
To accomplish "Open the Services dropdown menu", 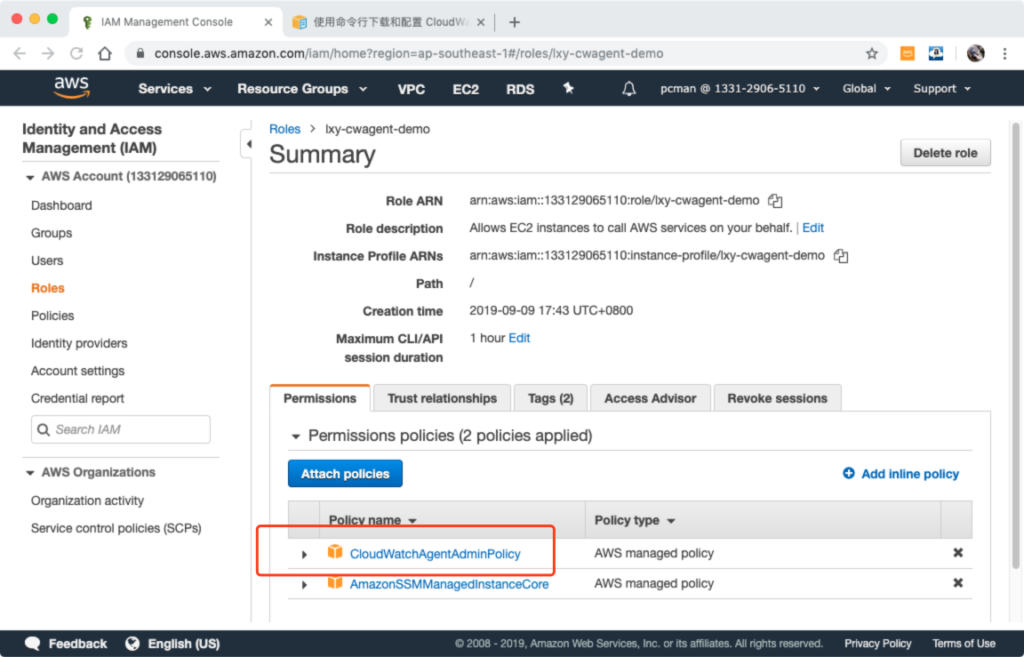I will (x=174, y=89).
